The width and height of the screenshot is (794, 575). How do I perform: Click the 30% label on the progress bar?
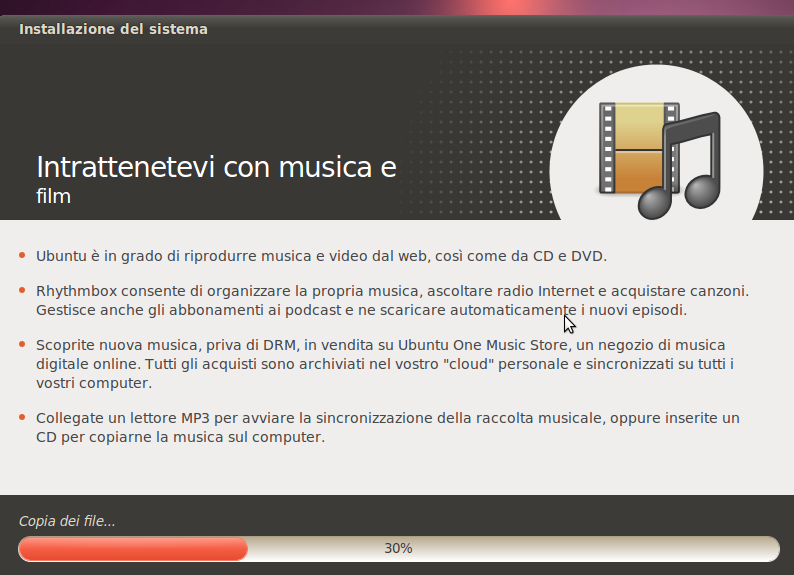coord(398,549)
